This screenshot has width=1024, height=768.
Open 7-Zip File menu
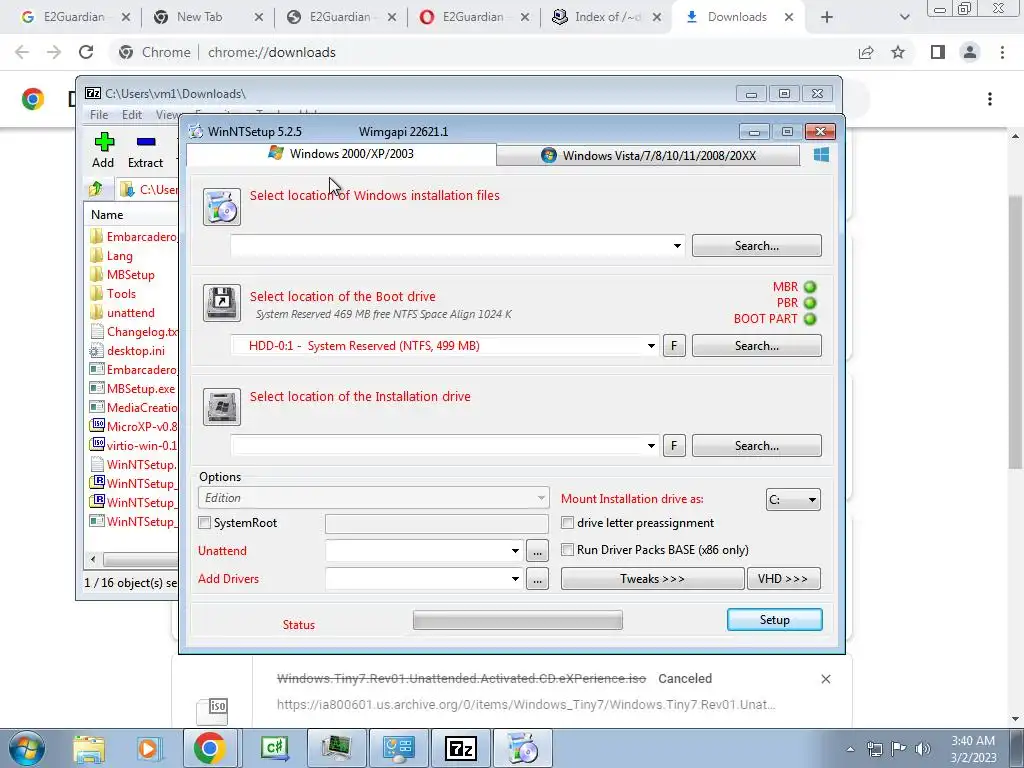tap(99, 115)
